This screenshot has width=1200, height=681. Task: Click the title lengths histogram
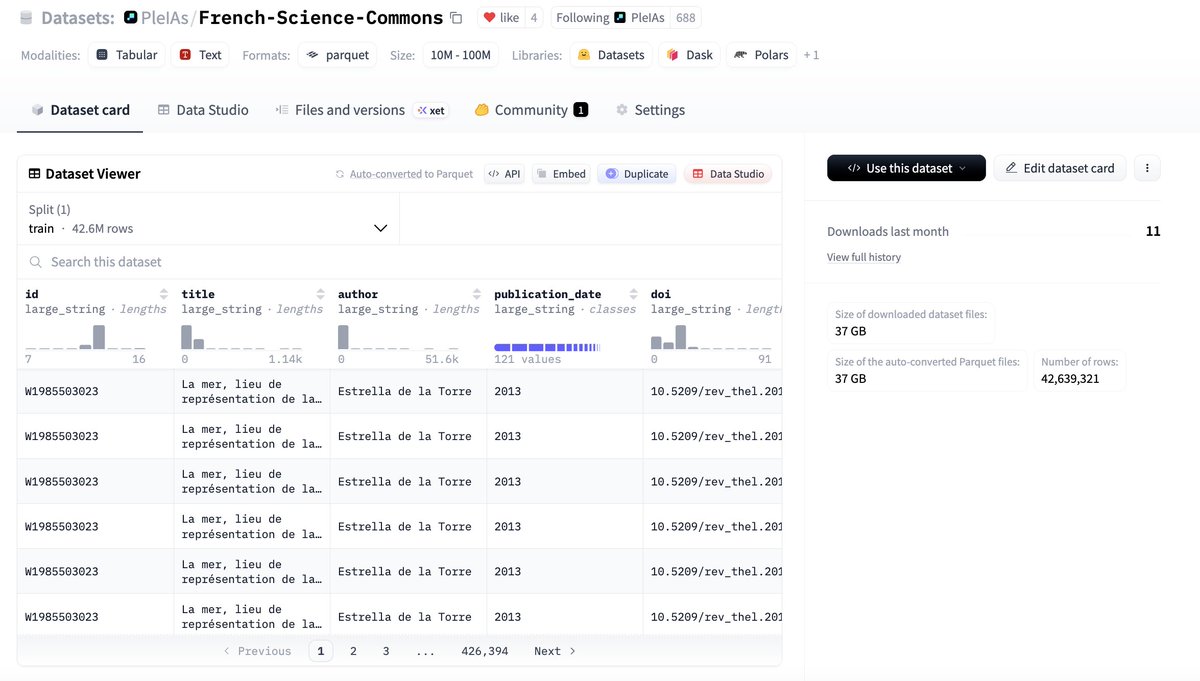coord(241,337)
